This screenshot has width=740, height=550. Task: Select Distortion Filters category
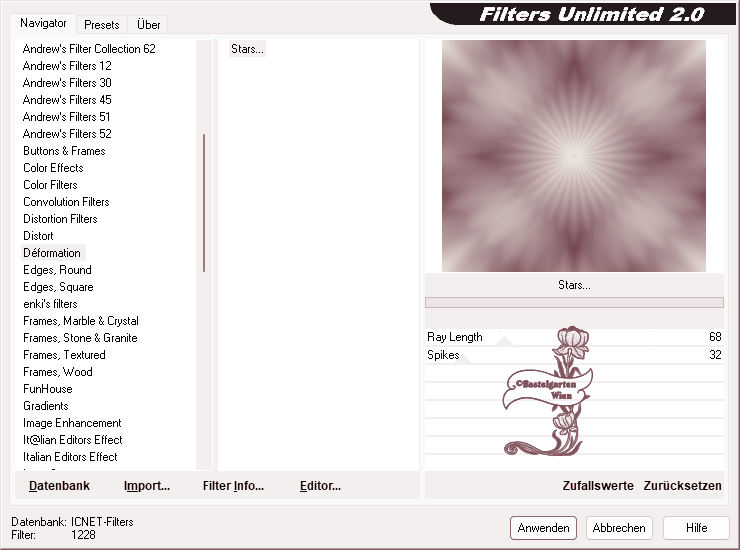[x=60, y=219]
